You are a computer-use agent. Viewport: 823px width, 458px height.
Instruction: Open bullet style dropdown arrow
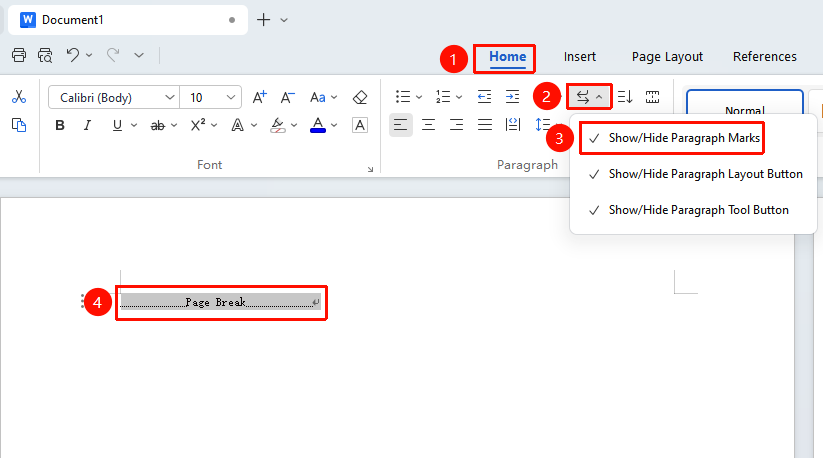419,97
